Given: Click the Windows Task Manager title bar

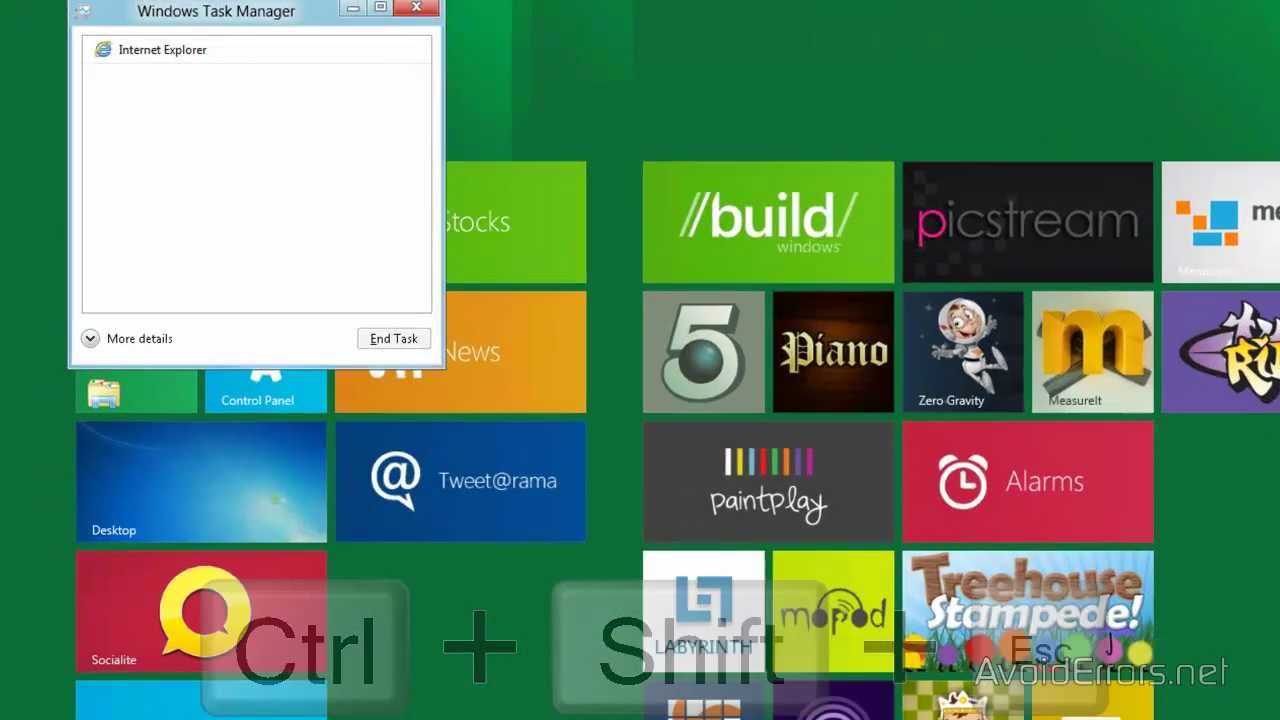Looking at the screenshot, I should [x=216, y=11].
